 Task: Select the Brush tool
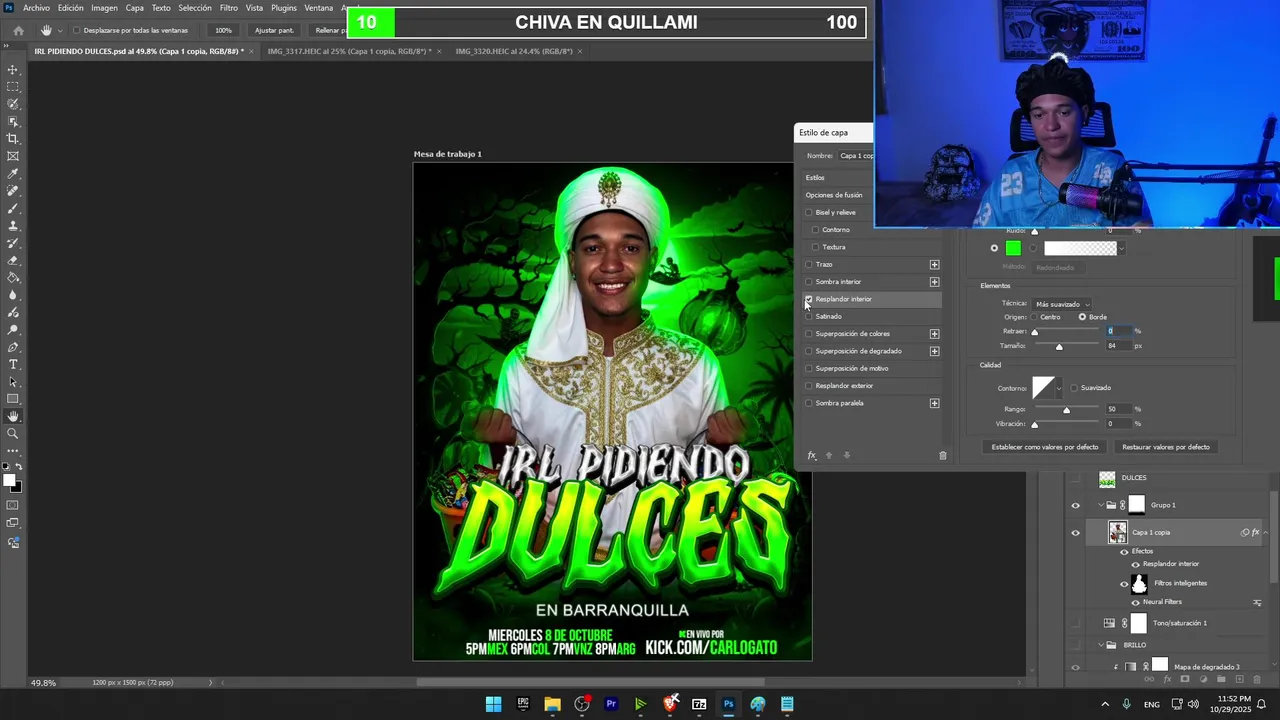[x=13, y=208]
